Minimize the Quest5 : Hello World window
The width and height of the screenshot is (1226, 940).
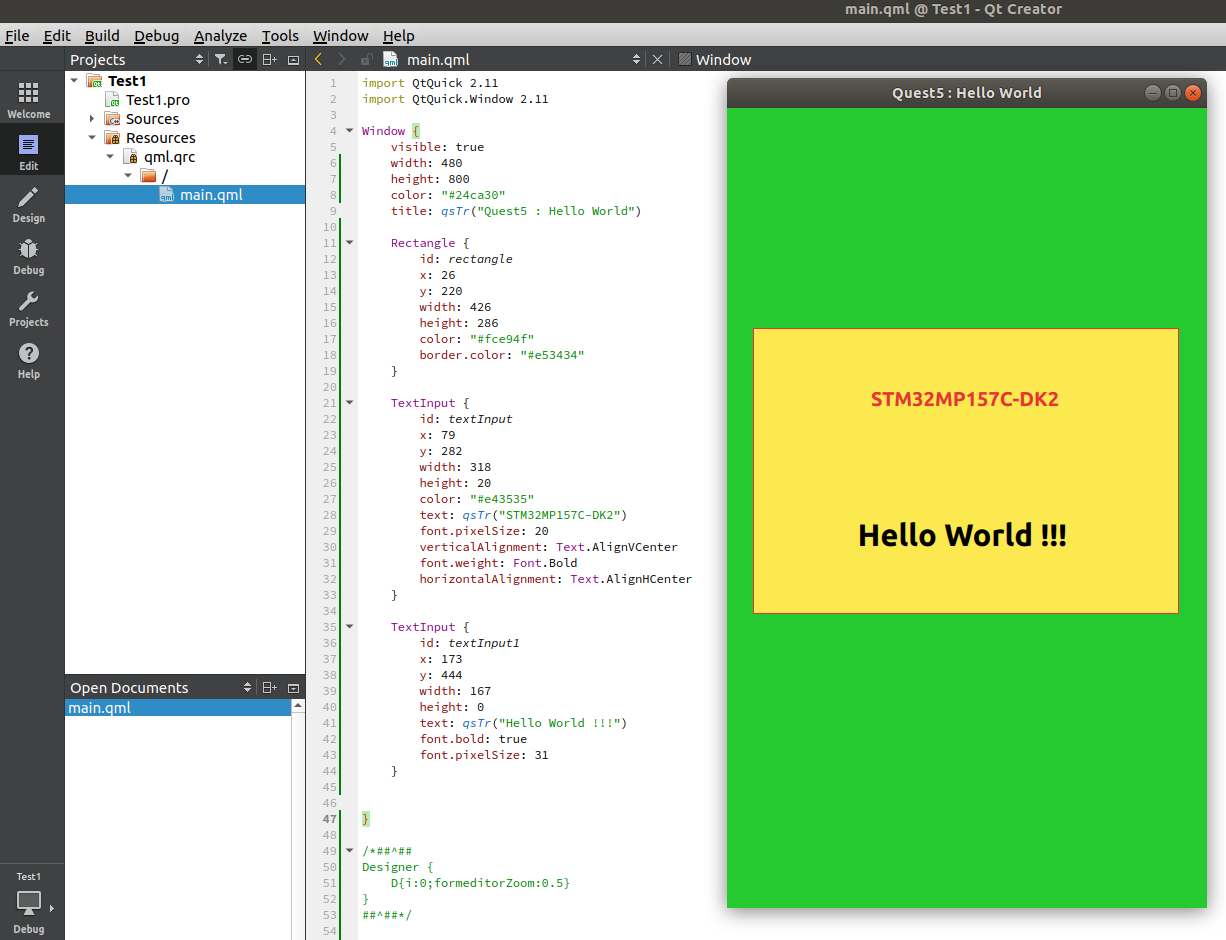click(x=1152, y=93)
